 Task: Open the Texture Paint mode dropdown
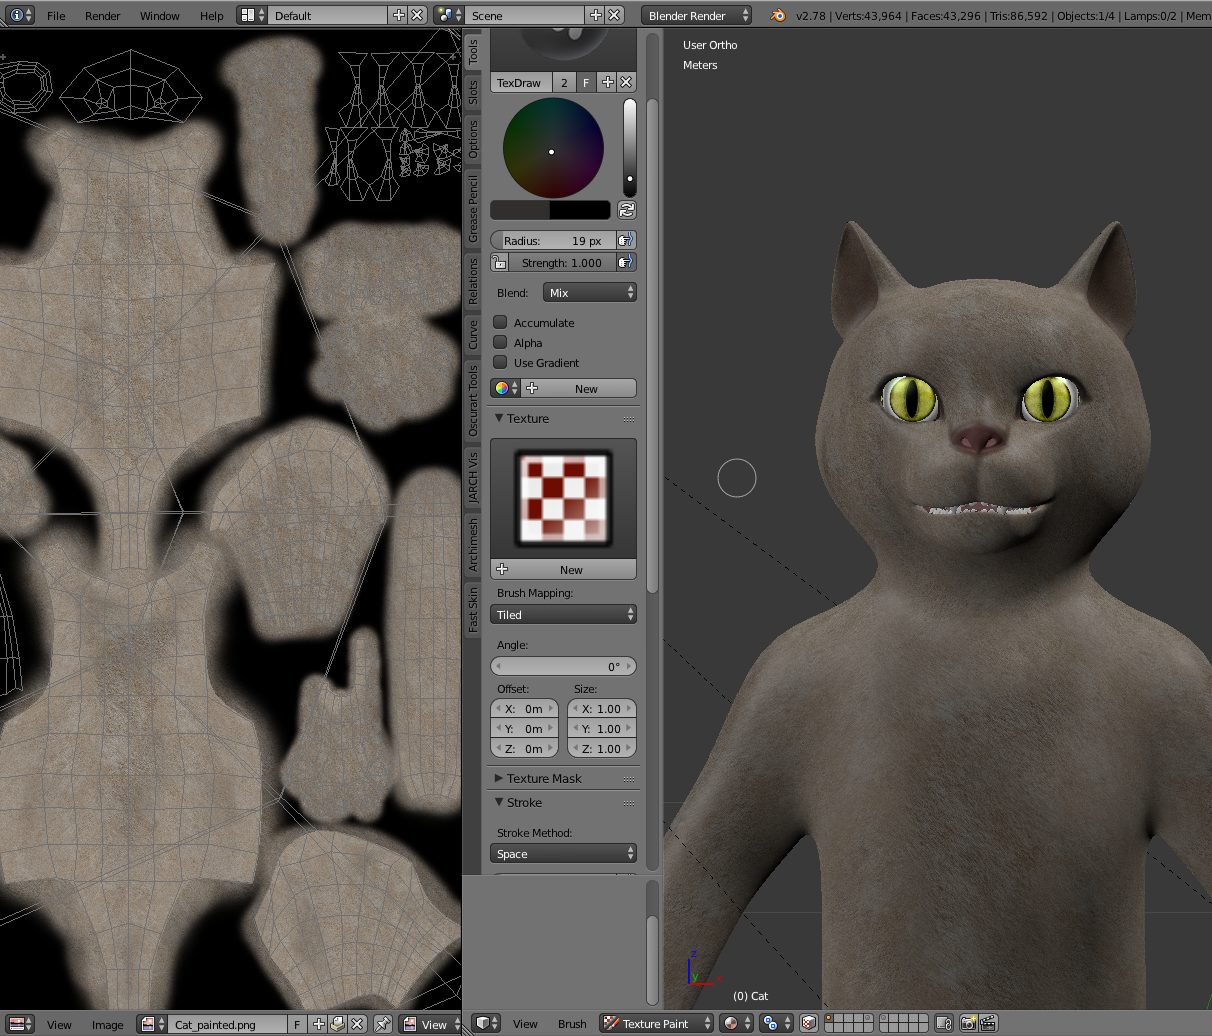point(657,1023)
